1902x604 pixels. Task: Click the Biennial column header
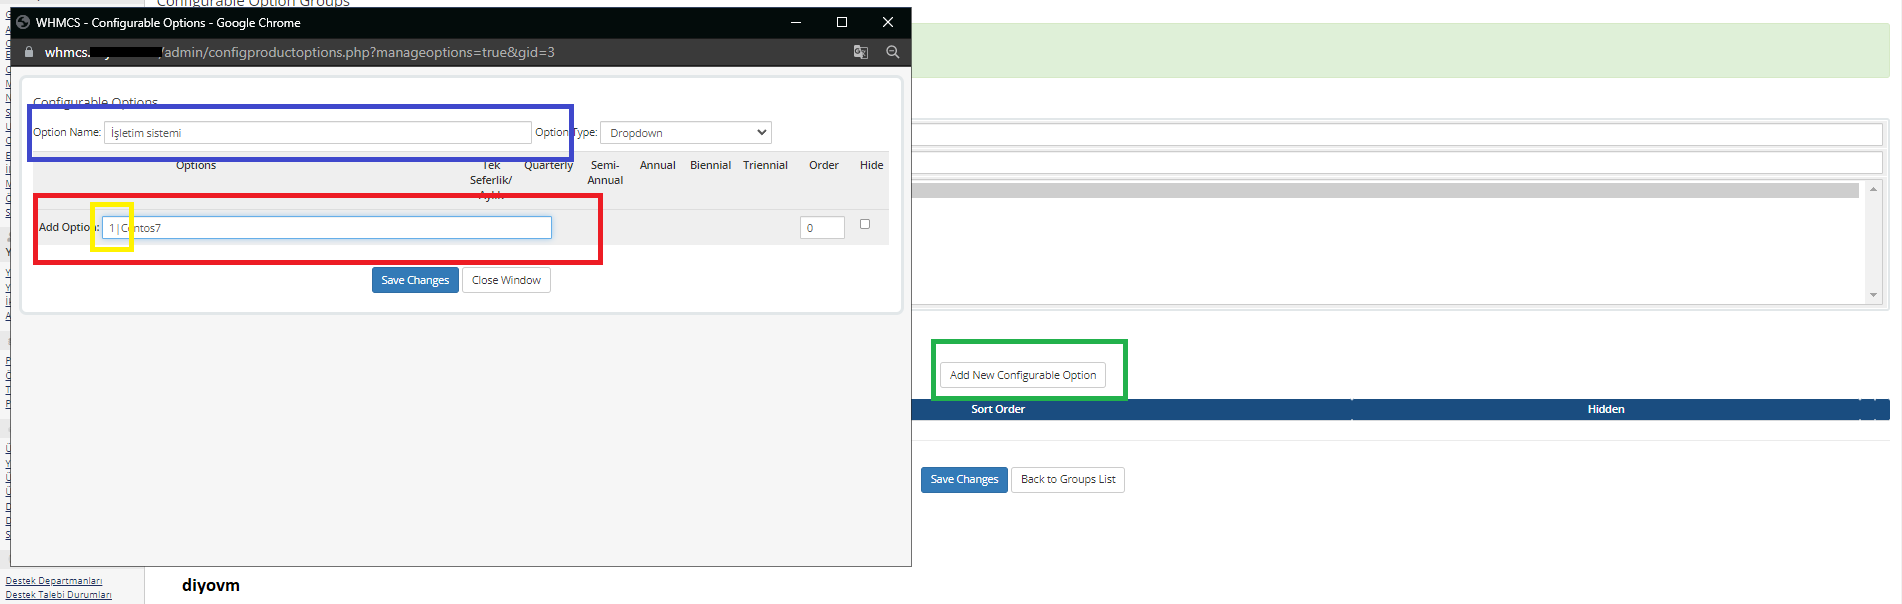click(x=710, y=165)
